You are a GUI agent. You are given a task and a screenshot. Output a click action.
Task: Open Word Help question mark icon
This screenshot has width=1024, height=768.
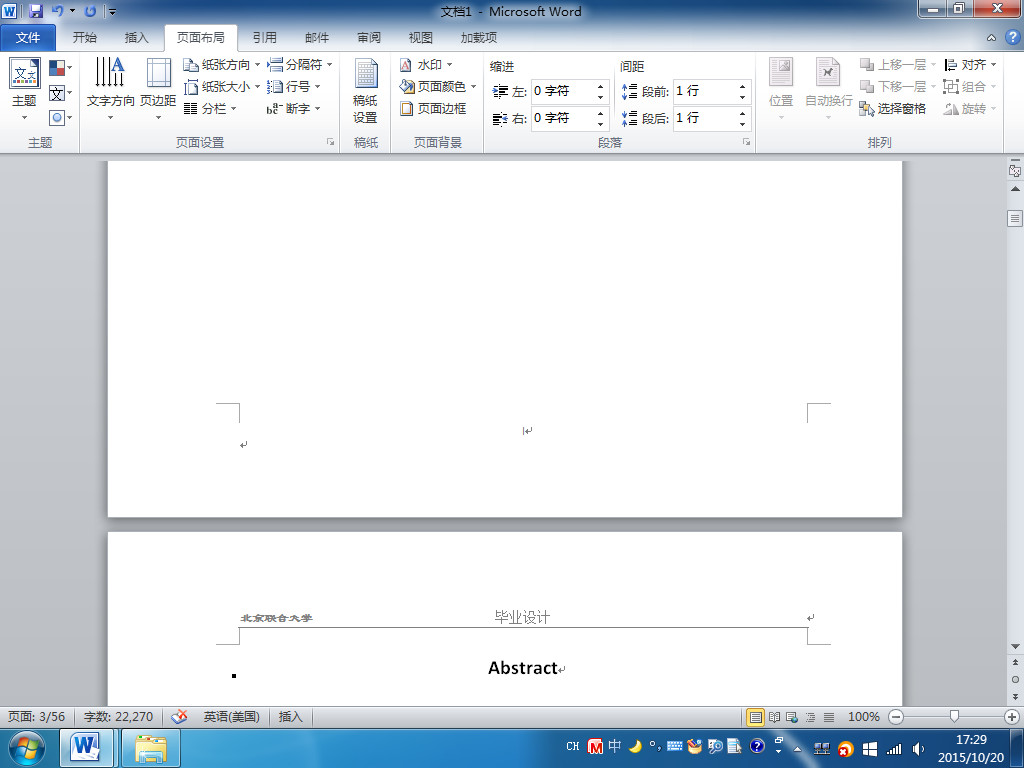[1012, 37]
